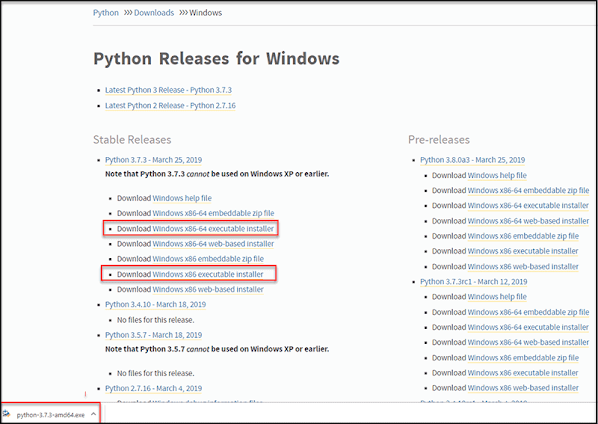Image resolution: width=598 pixels, height=424 pixels.
Task: Download x86-64 executable installer under Python 3.7.3 stable
Action: [x=213, y=229]
